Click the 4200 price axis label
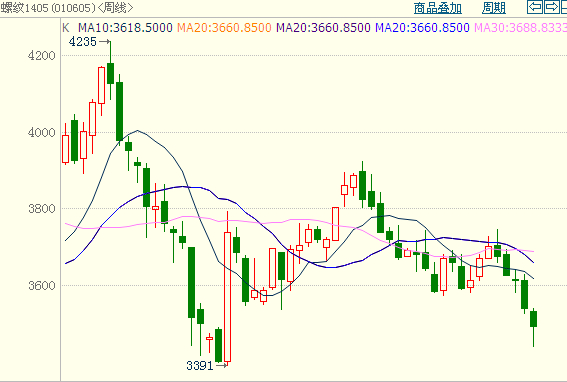The height and width of the screenshot is (382, 567). (42, 56)
